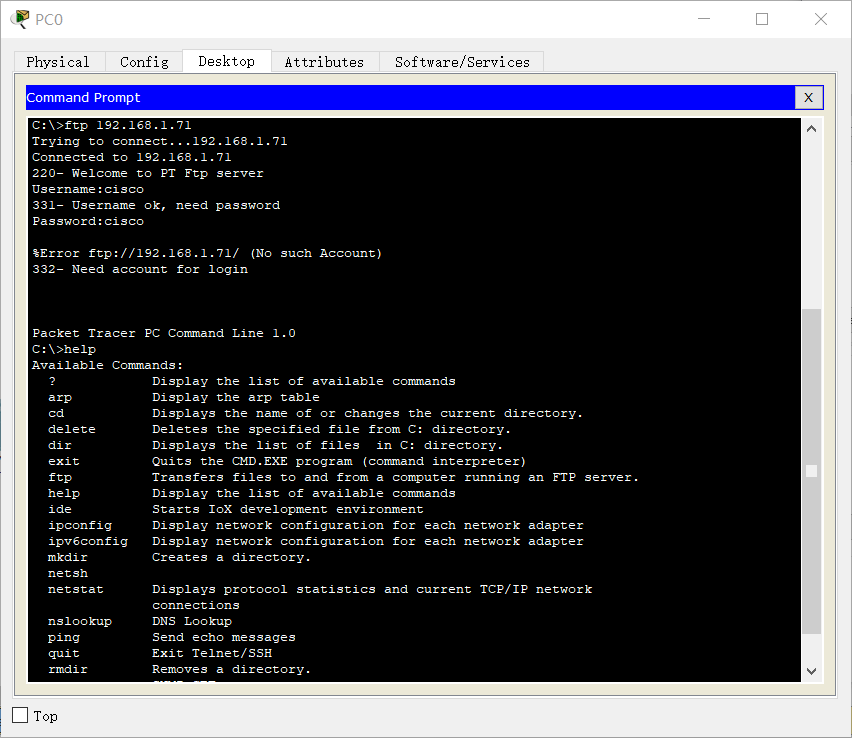
Task: Click 'Display the arp table' description
Action: click(236, 397)
